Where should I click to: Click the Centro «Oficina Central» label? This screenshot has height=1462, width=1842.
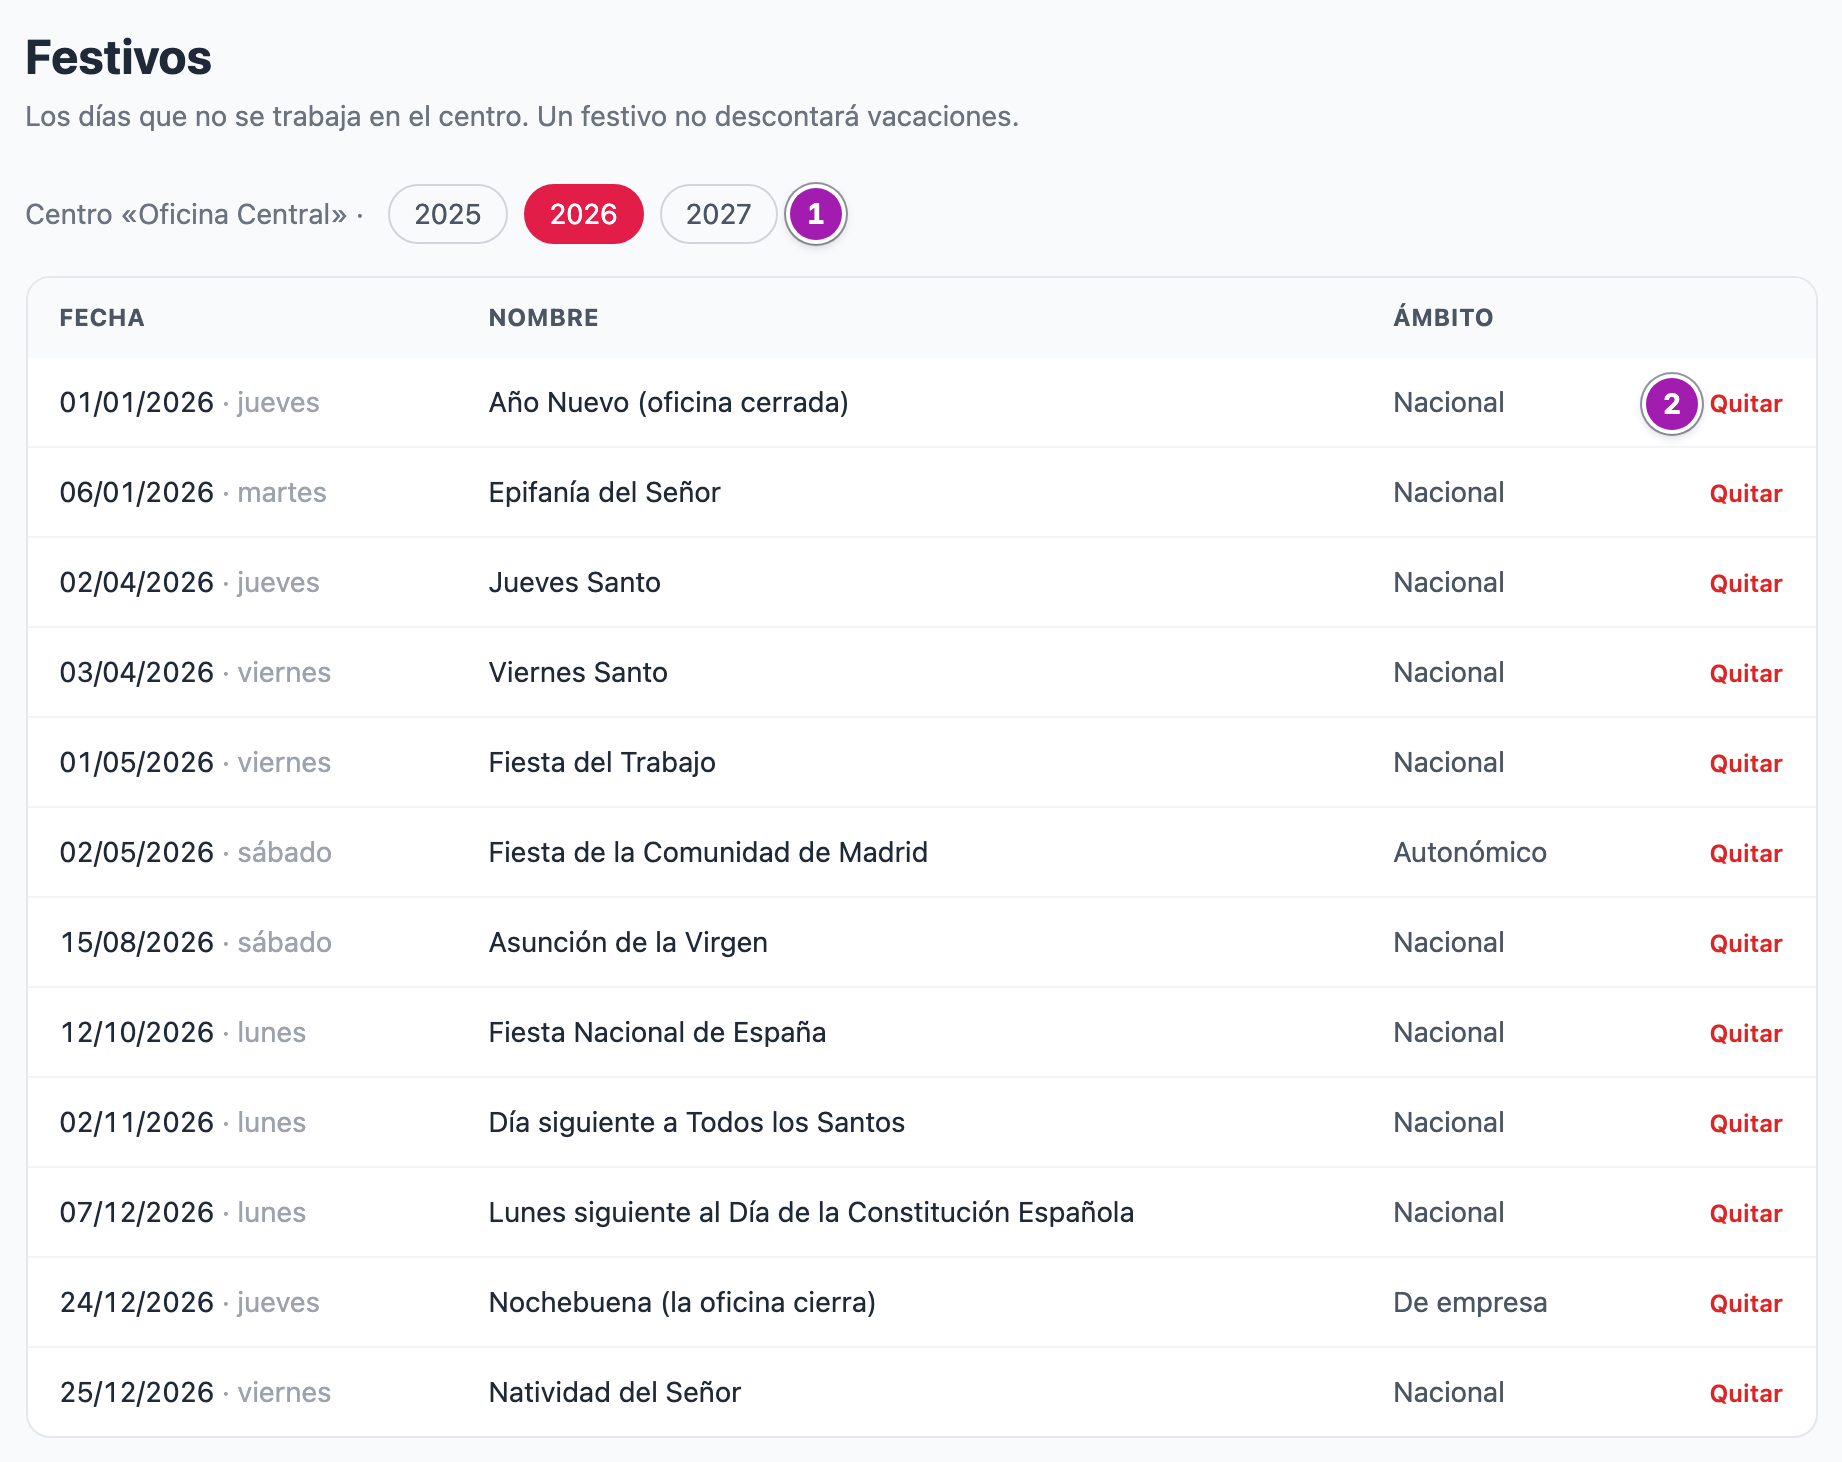[186, 214]
